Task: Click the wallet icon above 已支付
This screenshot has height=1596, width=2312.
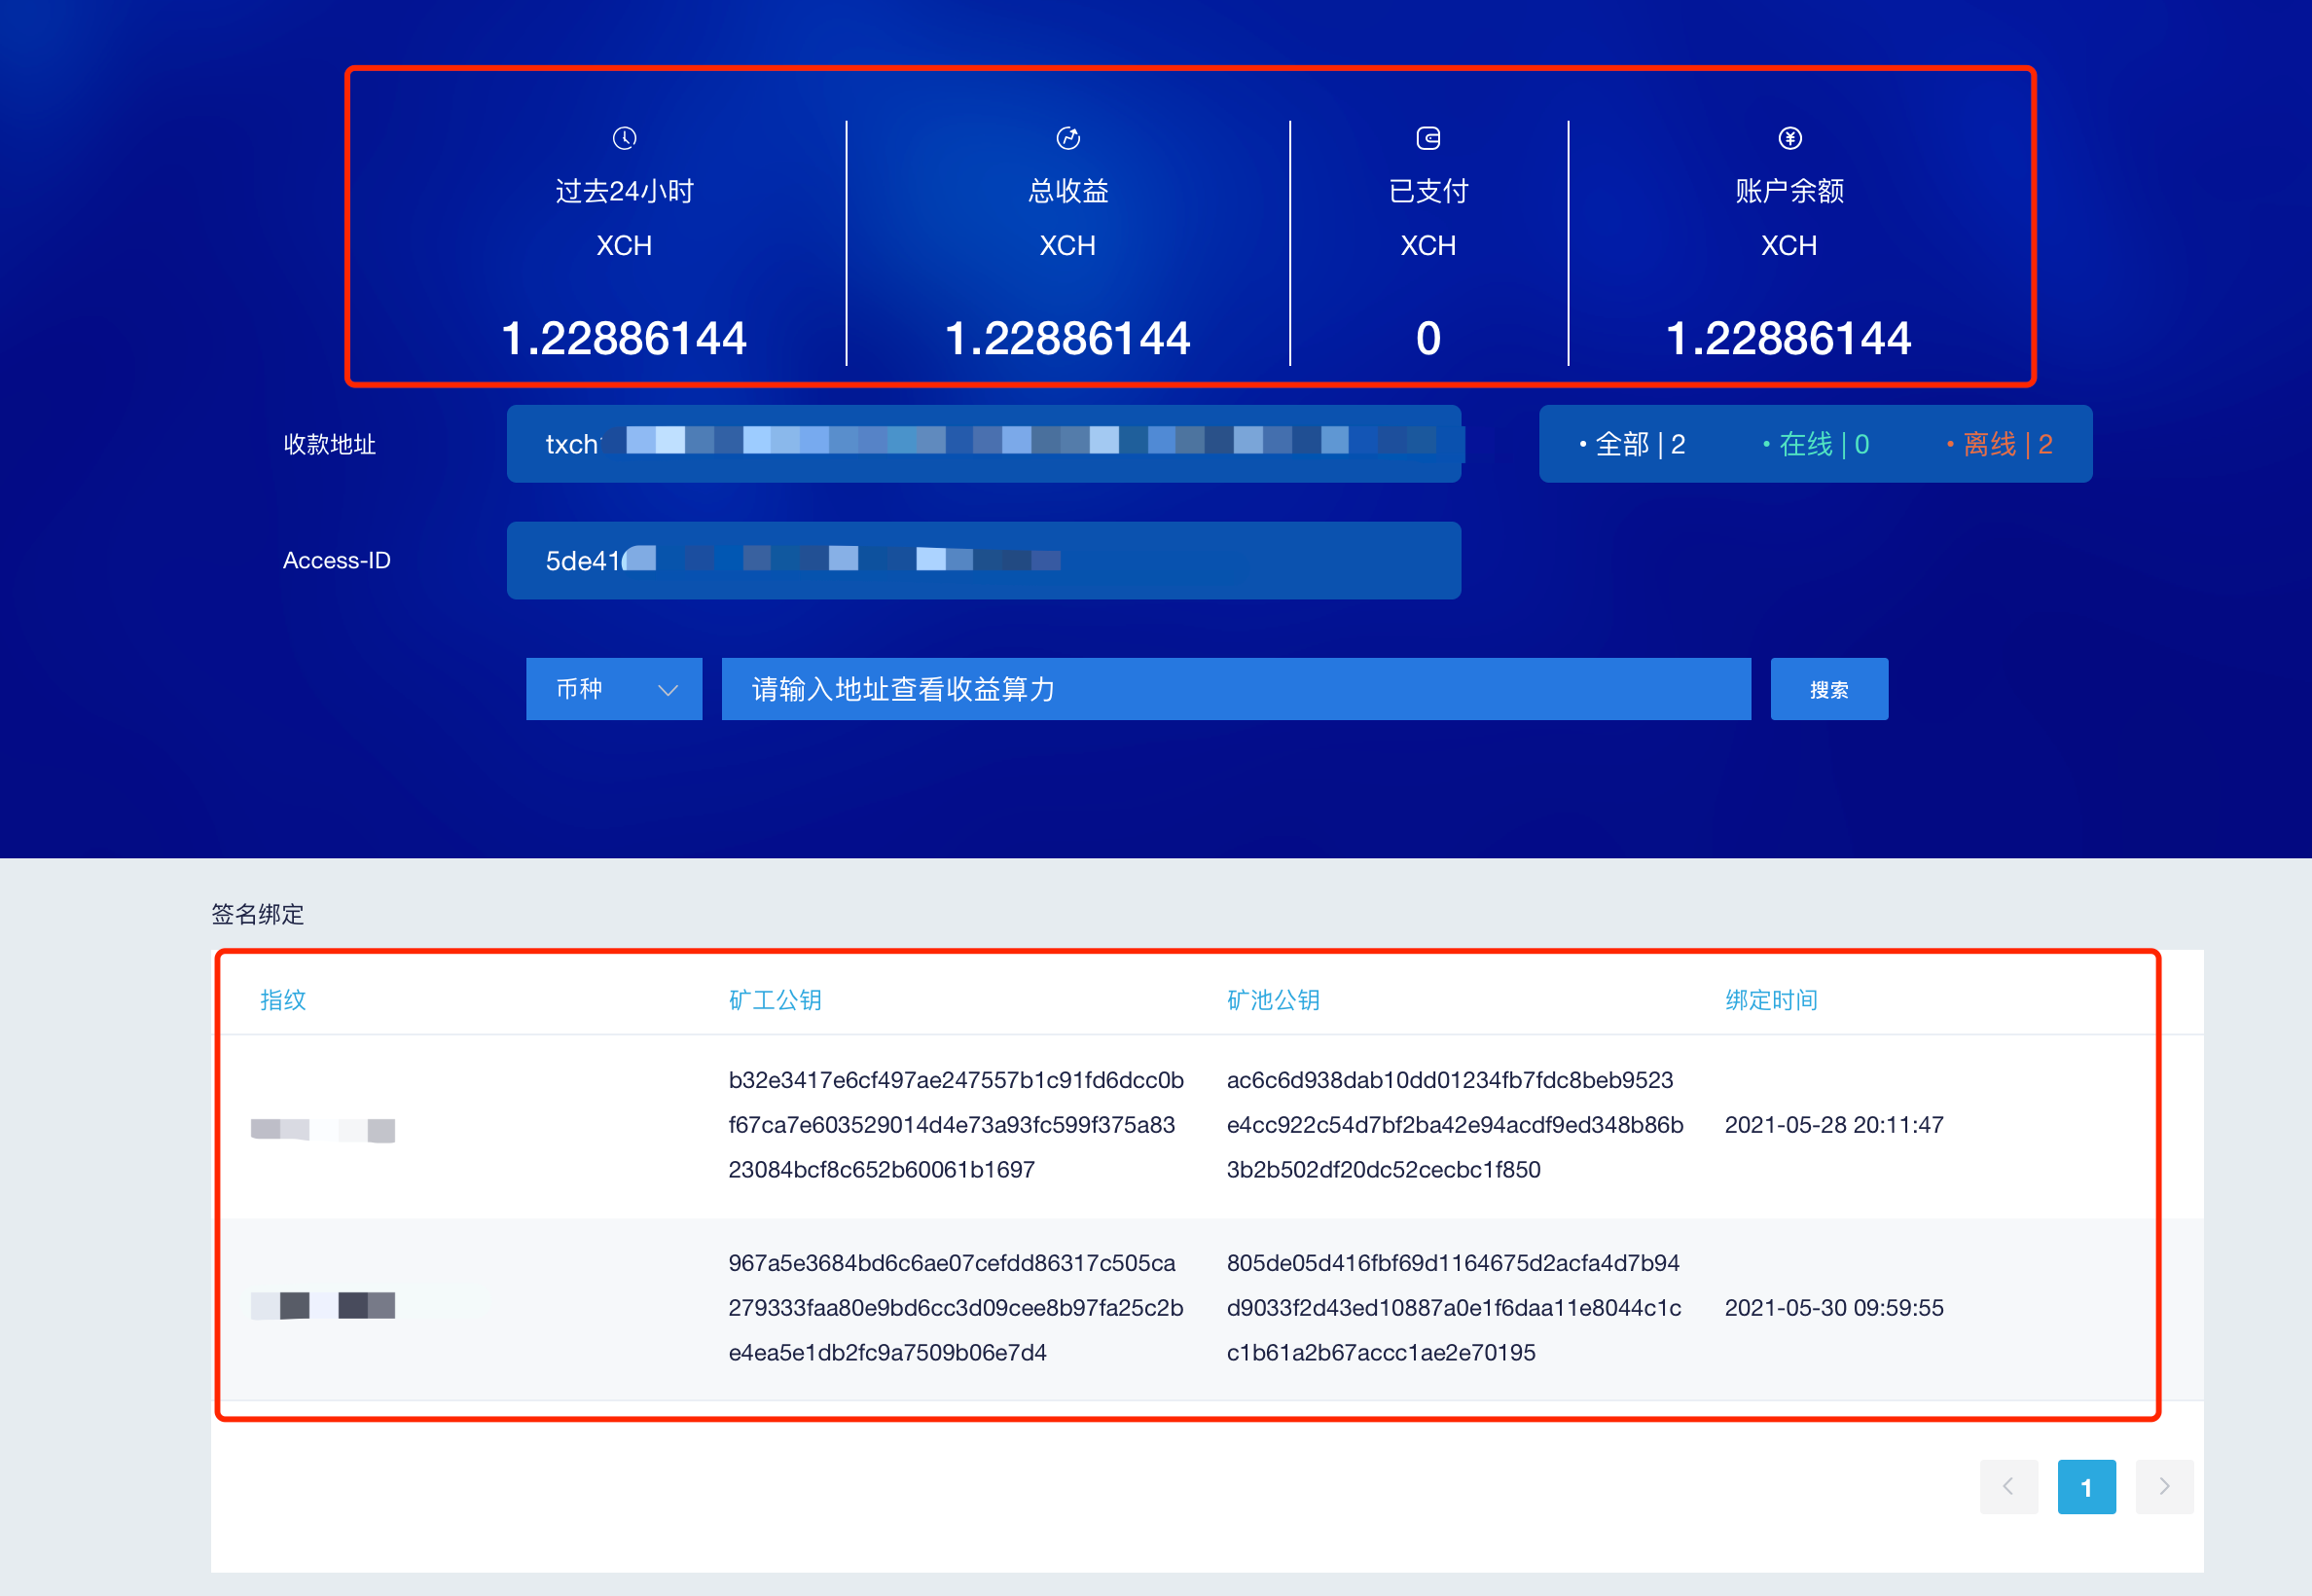Action: pos(1428,138)
